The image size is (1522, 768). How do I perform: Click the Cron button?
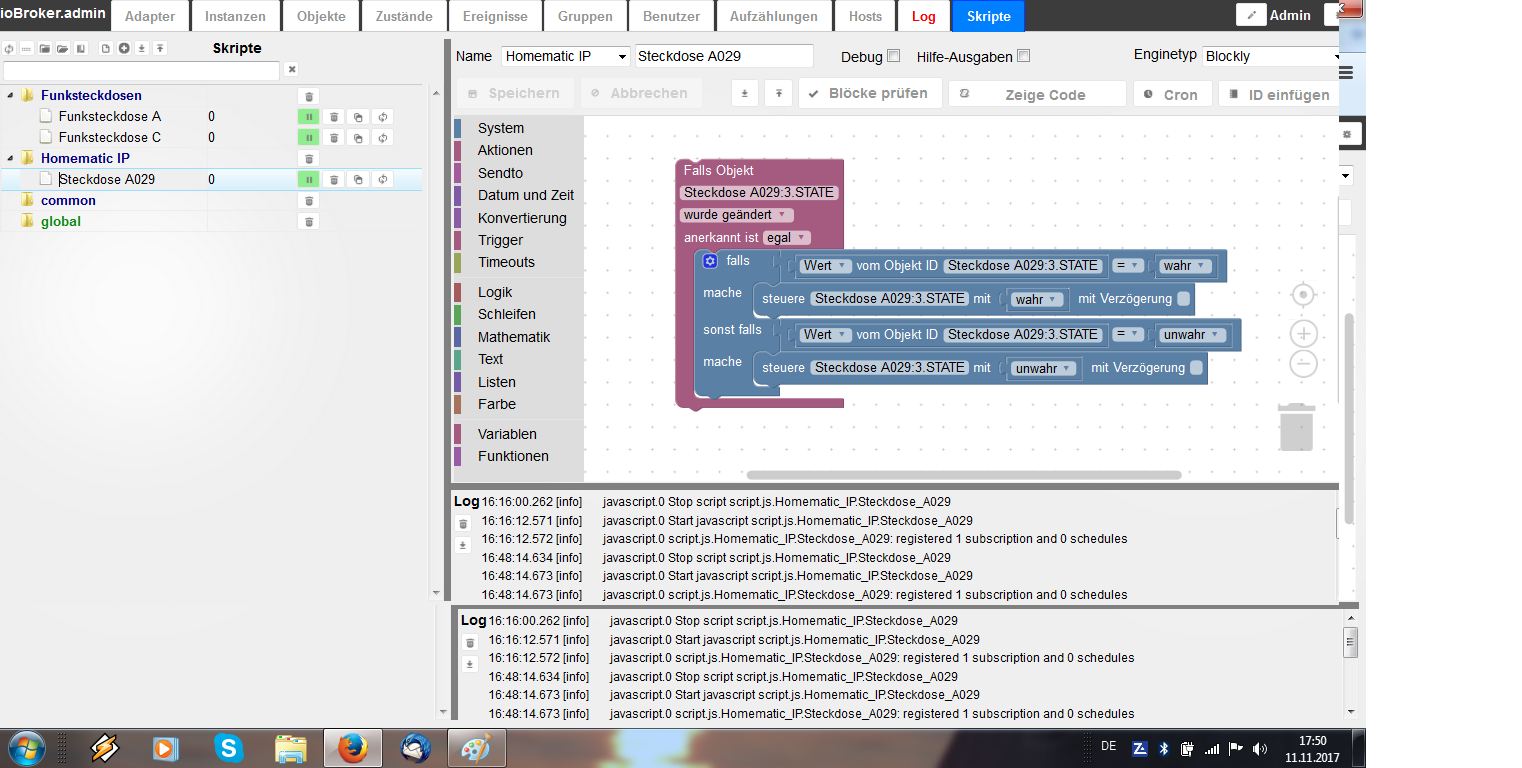[1173, 94]
